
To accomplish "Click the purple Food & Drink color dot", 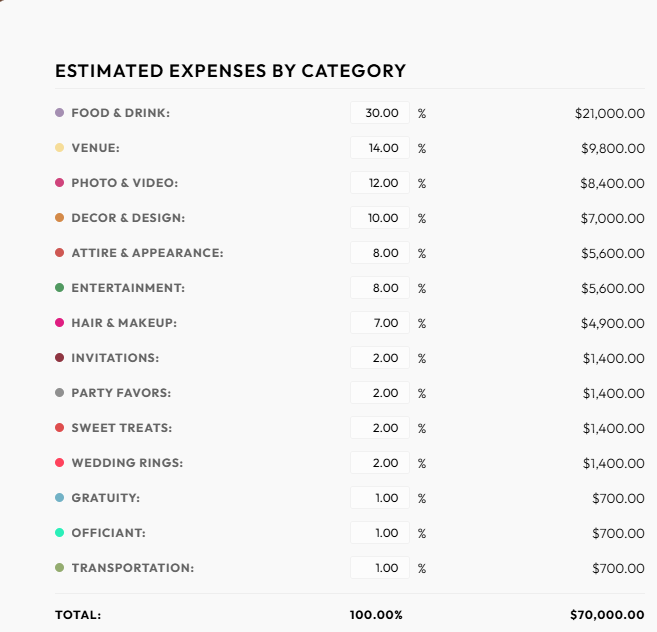I will (x=60, y=113).
